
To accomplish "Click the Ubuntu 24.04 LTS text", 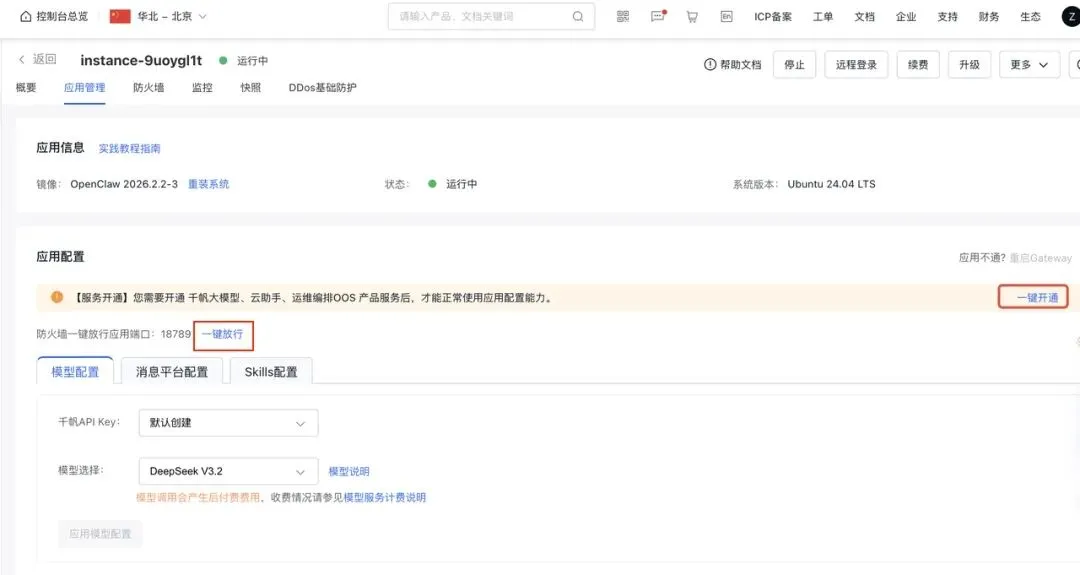I will (831, 184).
